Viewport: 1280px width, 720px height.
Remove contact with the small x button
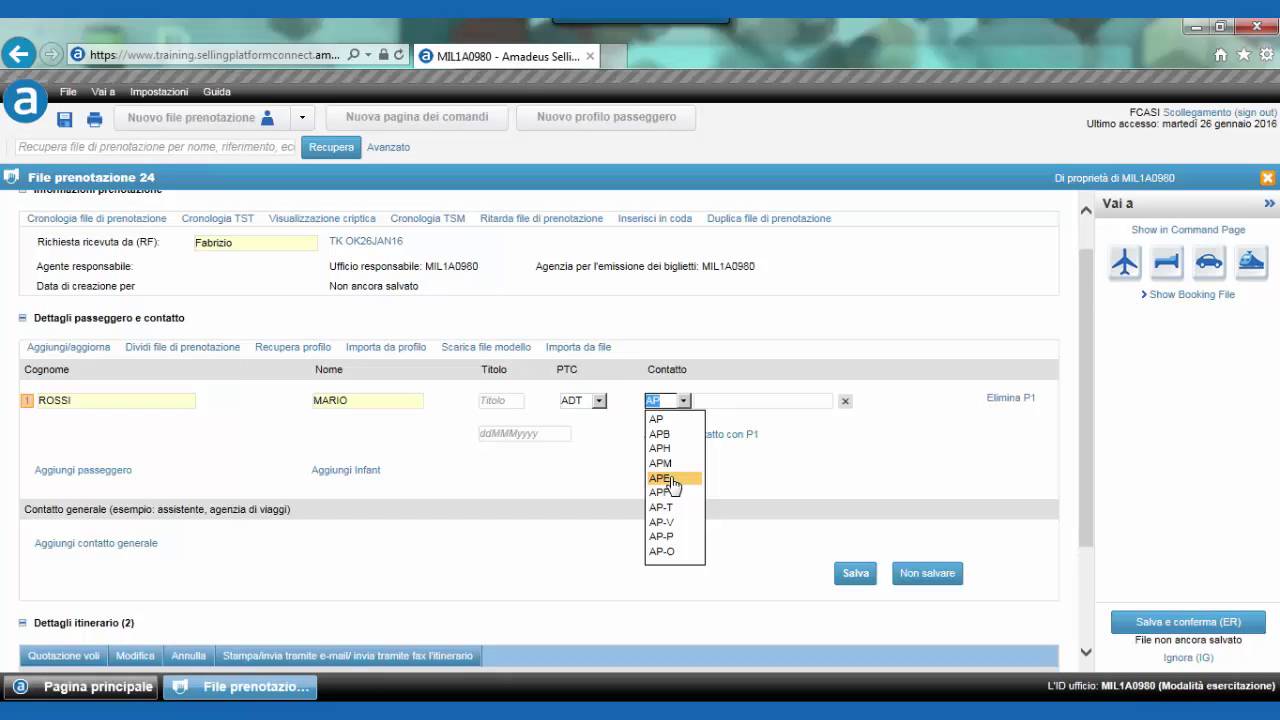[x=845, y=401]
